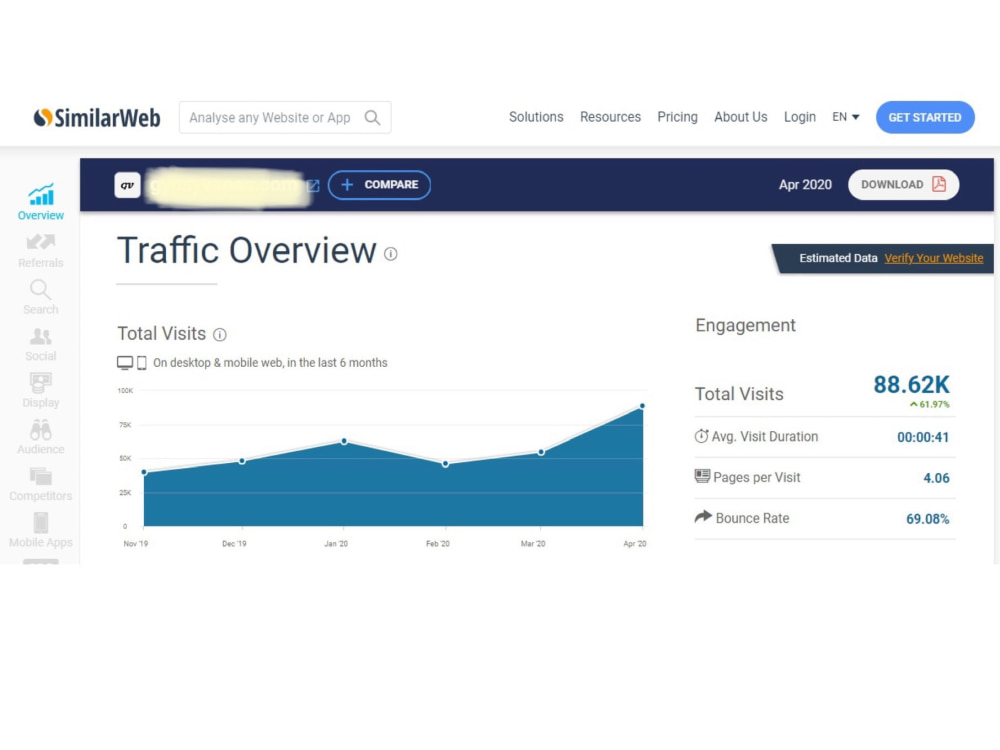
Task: Open the Display sidebar section
Action: click(40, 390)
